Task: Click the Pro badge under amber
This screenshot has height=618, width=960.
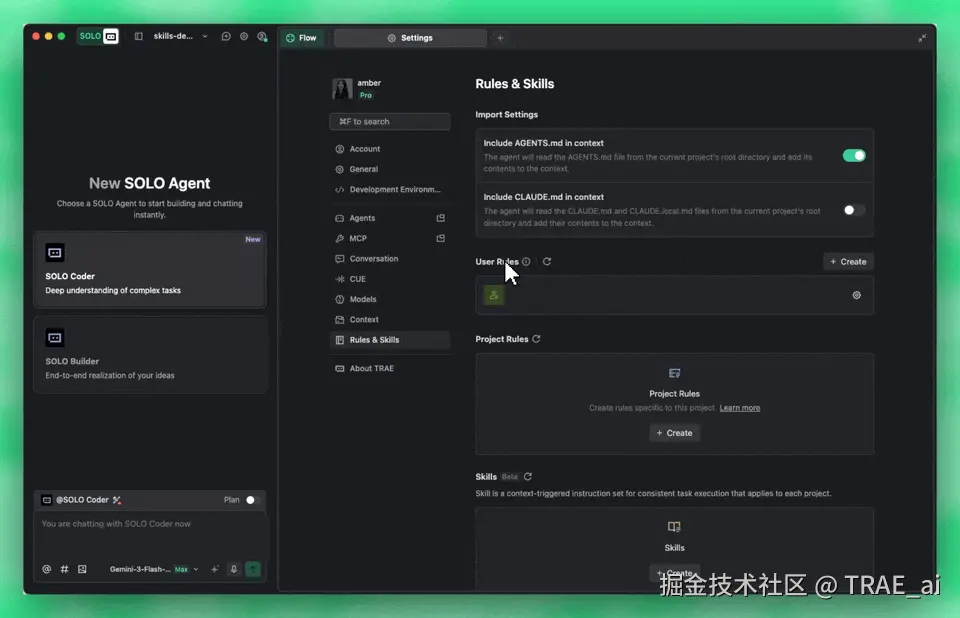Action: pos(366,95)
